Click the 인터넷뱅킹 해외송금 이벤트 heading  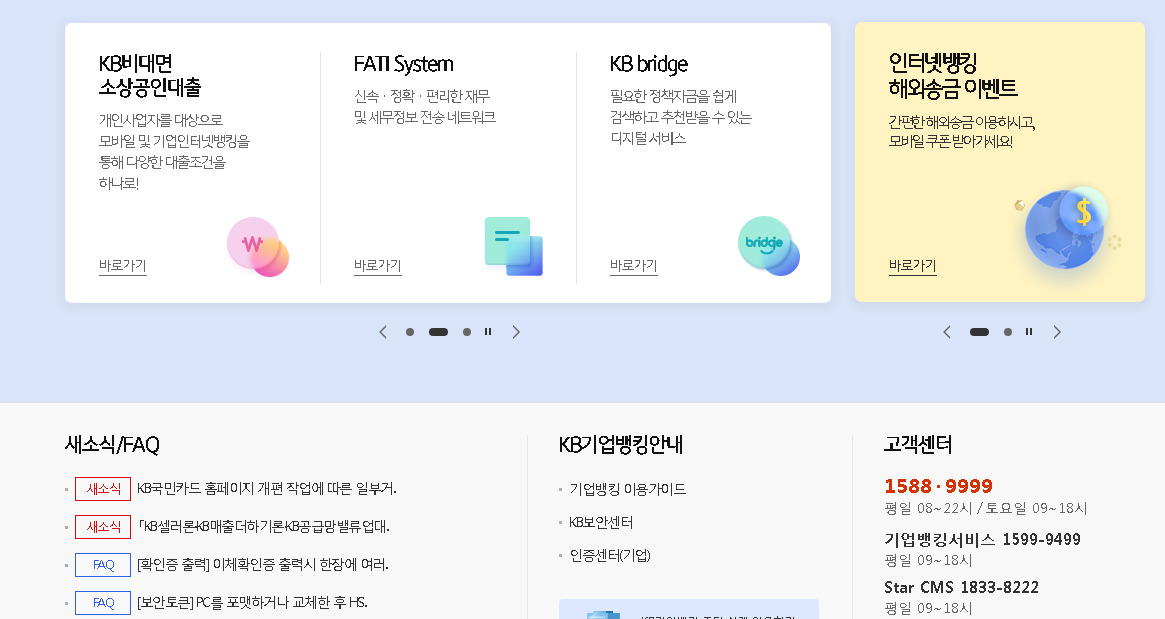pos(953,75)
